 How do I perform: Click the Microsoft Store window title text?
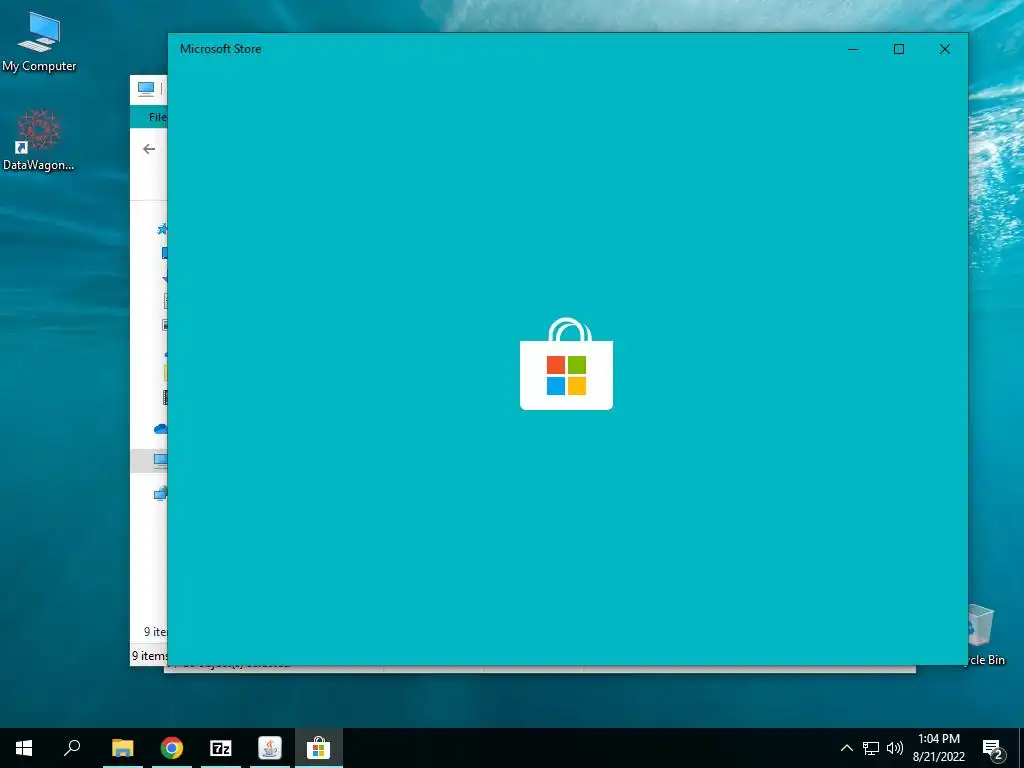click(221, 49)
